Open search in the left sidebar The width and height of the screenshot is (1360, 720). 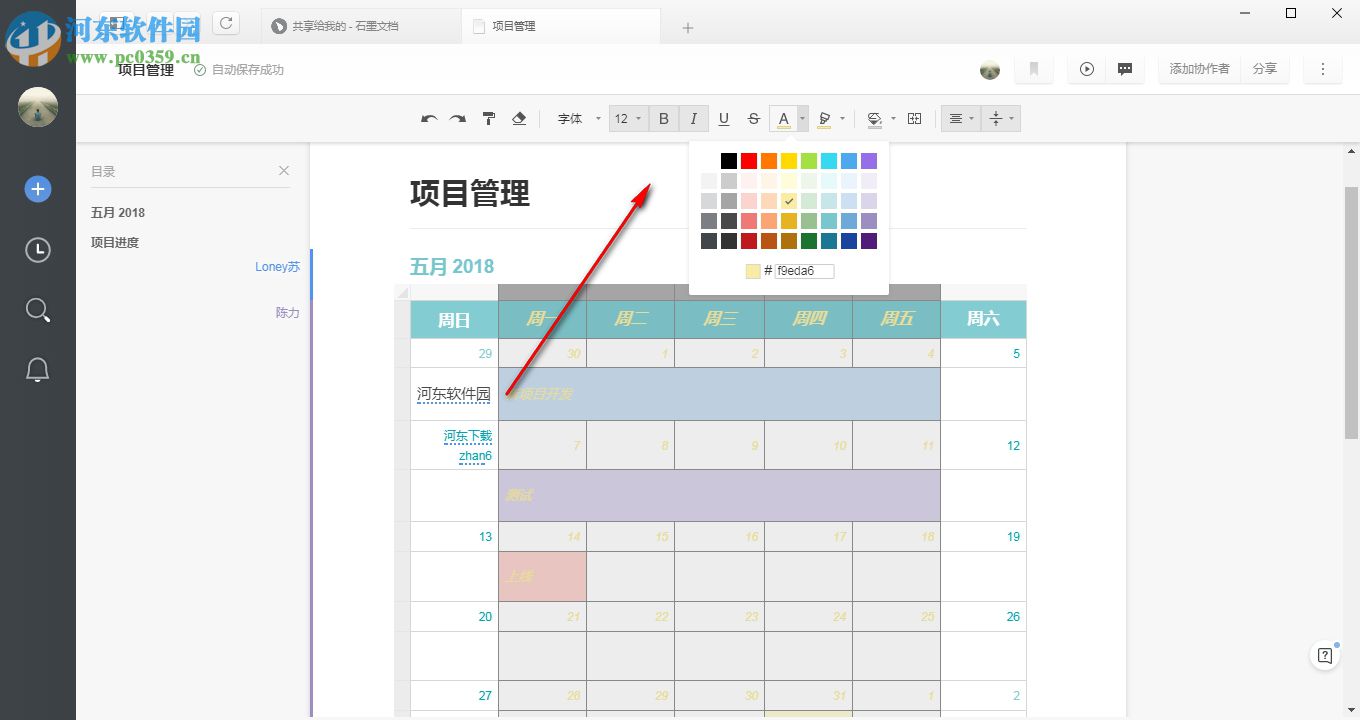click(38, 310)
